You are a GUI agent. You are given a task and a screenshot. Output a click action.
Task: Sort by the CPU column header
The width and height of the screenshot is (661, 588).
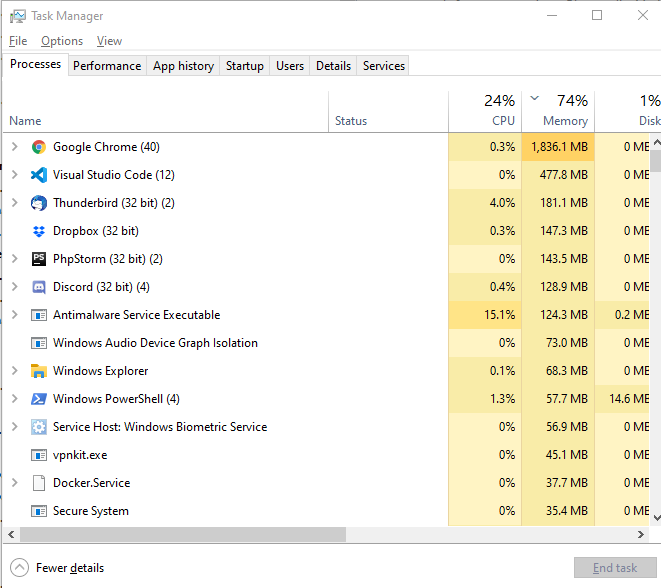coord(485,112)
